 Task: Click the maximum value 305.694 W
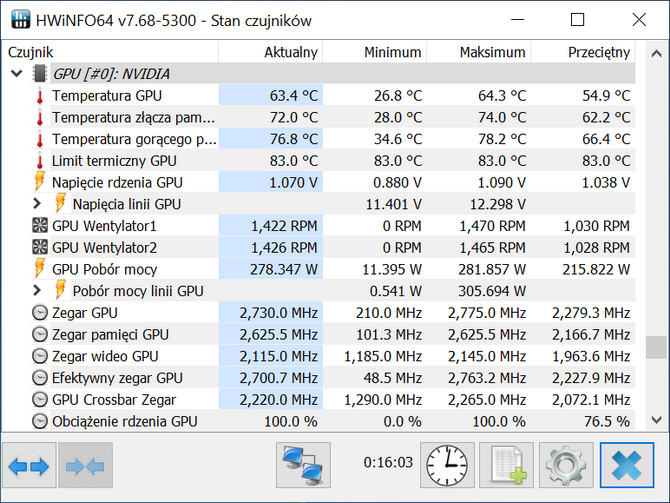(492, 291)
